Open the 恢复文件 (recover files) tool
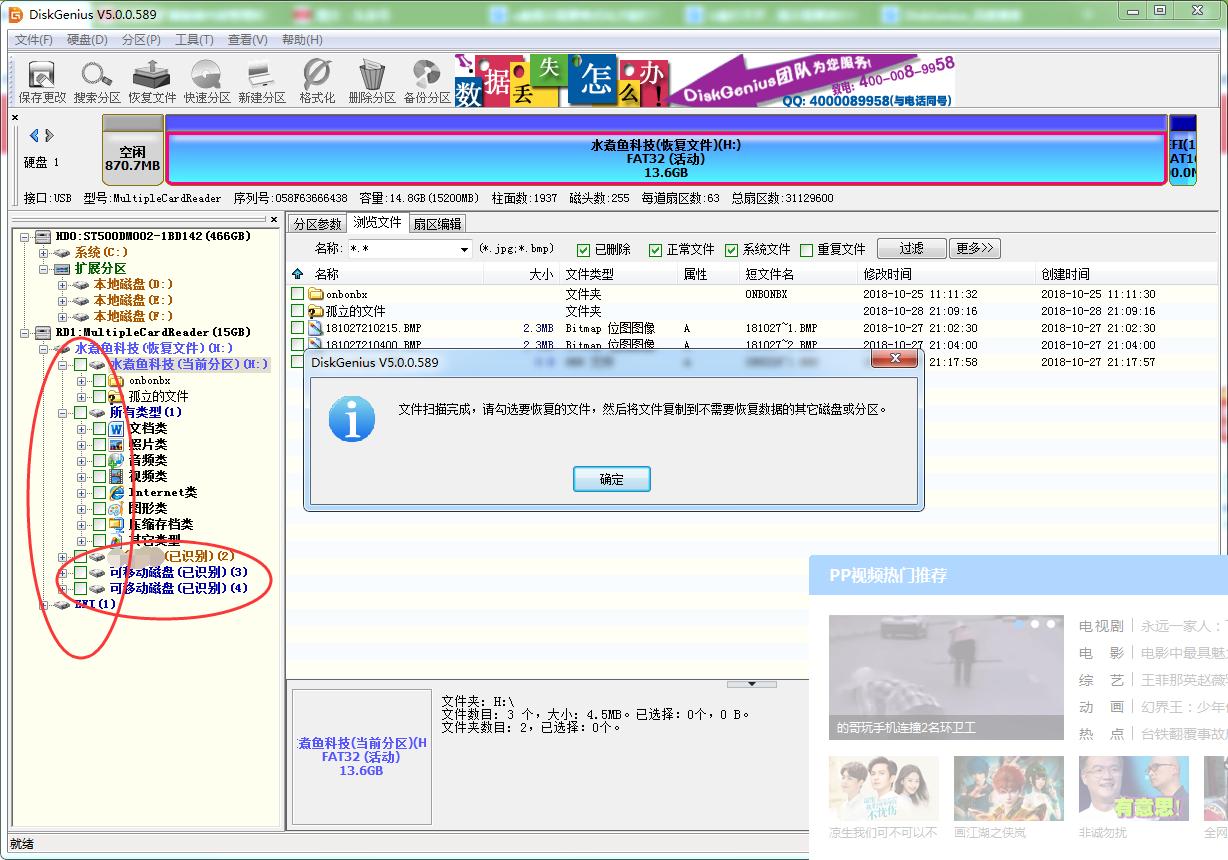The width and height of the screenshot is (1228, 860). point(151,80)
